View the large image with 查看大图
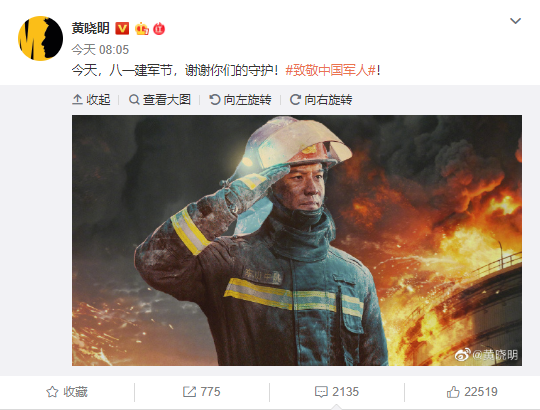The height and width of the screenshot is (410, 540). tap(160, 100)
